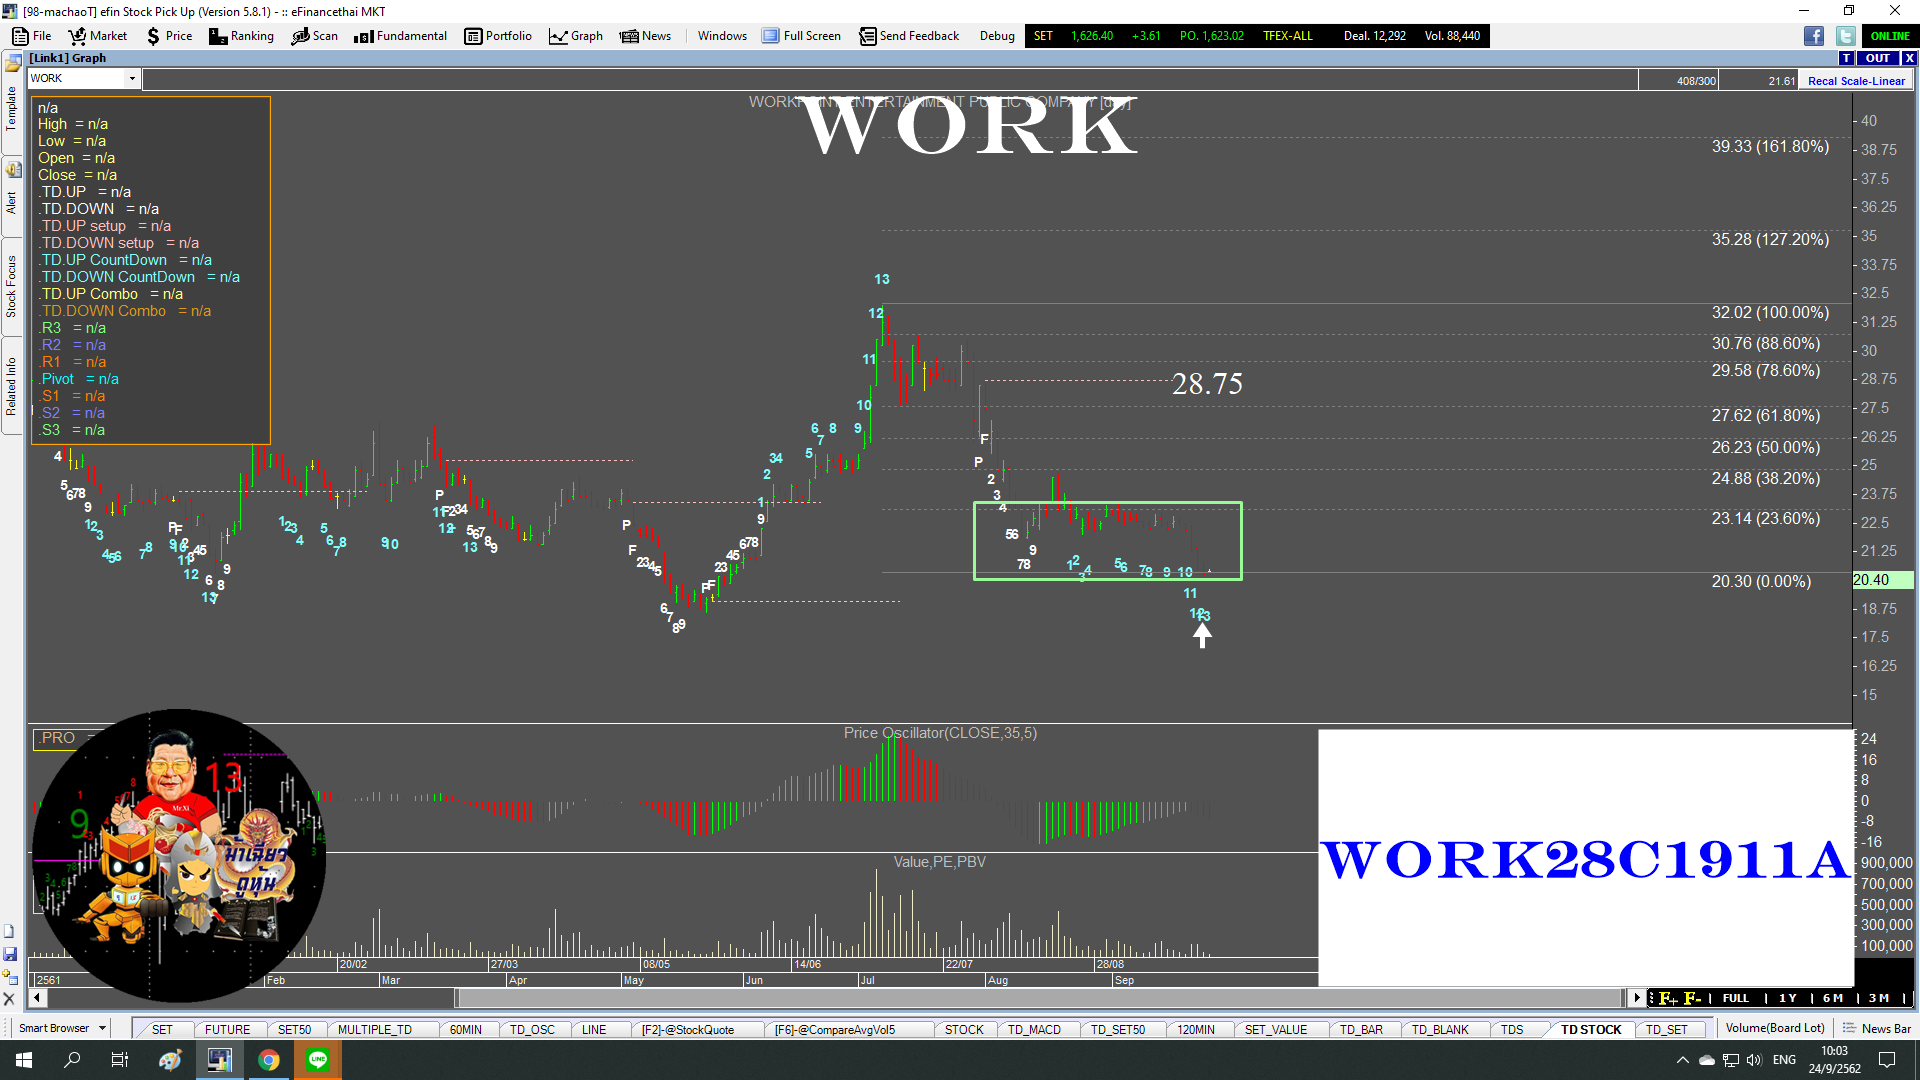Switch to the MULTIPLE_TD tab

point(375,1029)
